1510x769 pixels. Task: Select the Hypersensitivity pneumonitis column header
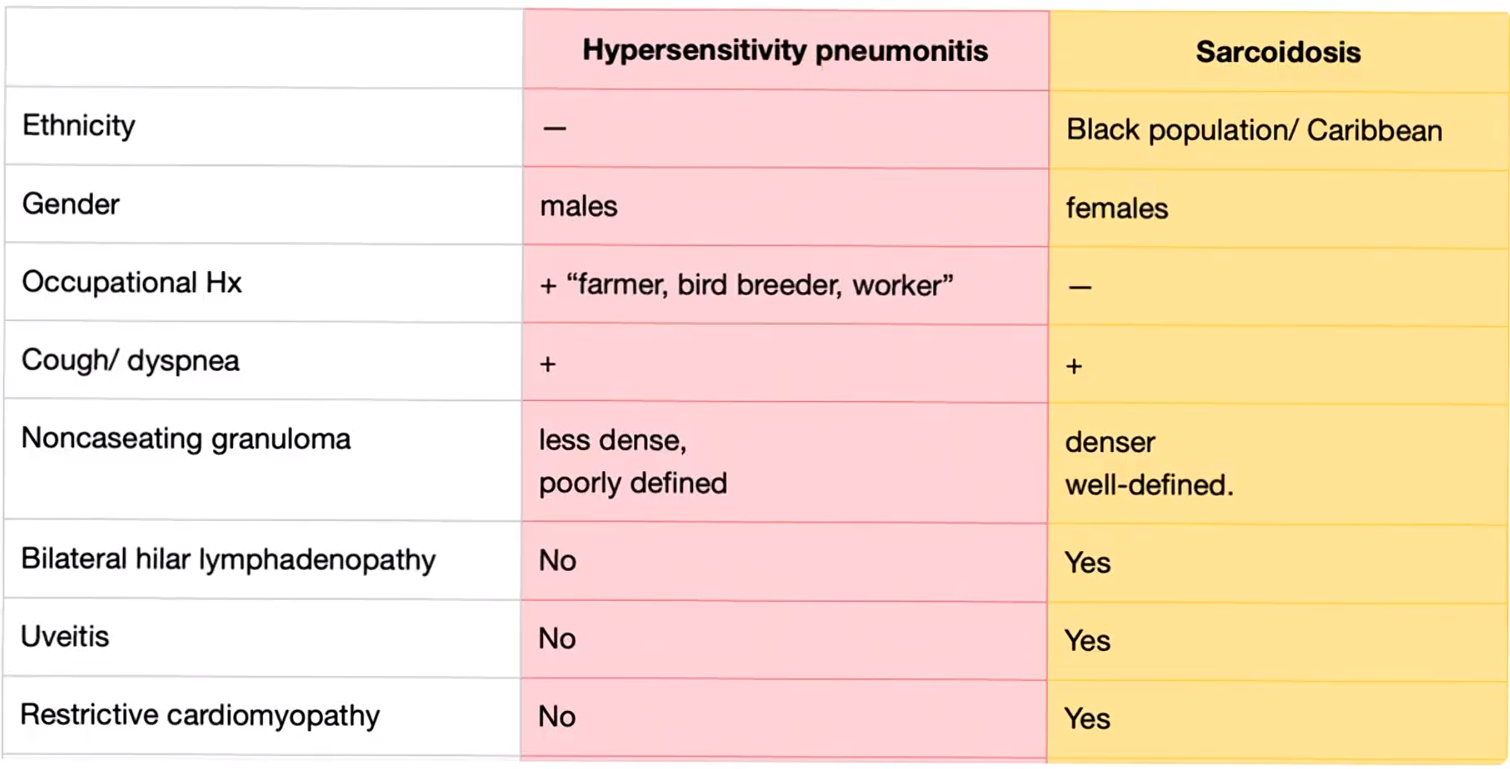pyautogui.click(x=785, y=51)
